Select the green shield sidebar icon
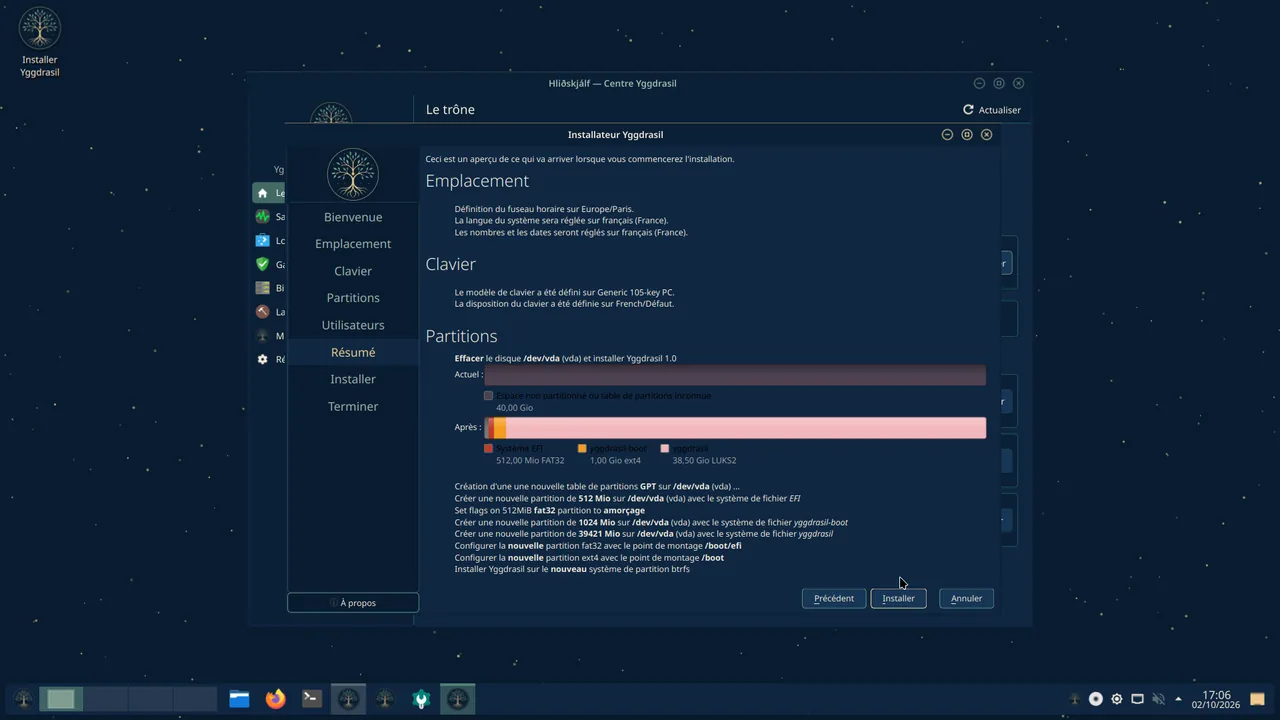The width and height of the screenshot is (1280, 720). 262,264
